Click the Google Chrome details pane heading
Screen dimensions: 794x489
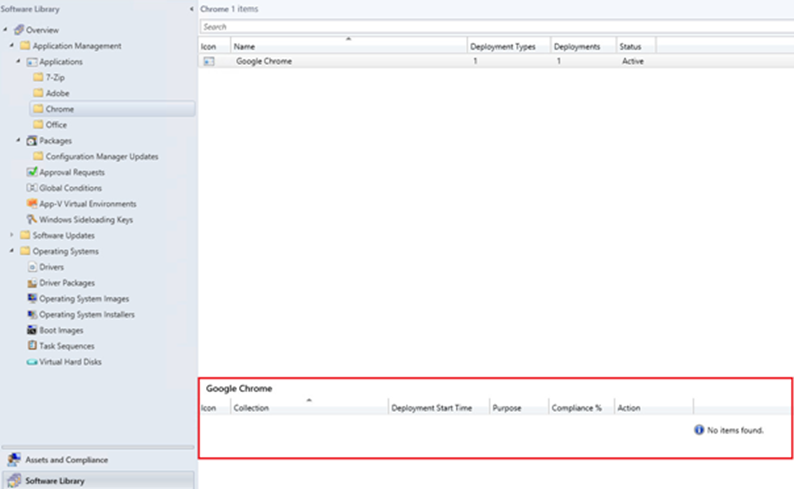[239, 388]
